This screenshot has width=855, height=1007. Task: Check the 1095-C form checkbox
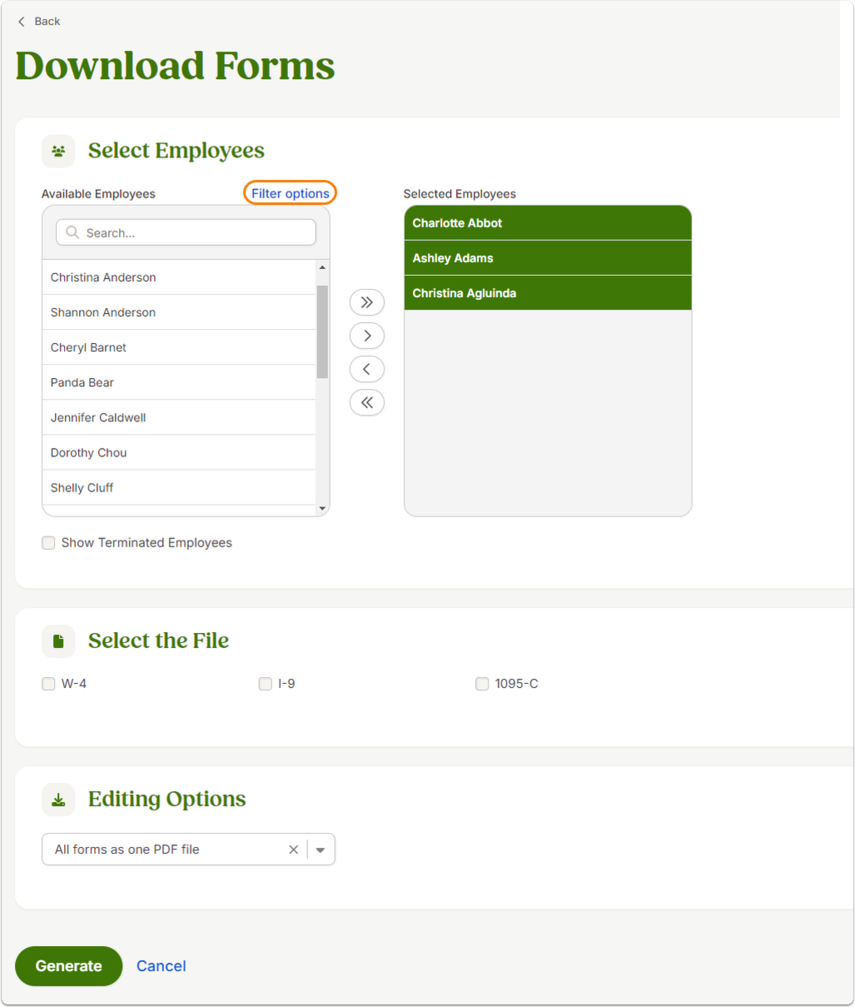482,684
